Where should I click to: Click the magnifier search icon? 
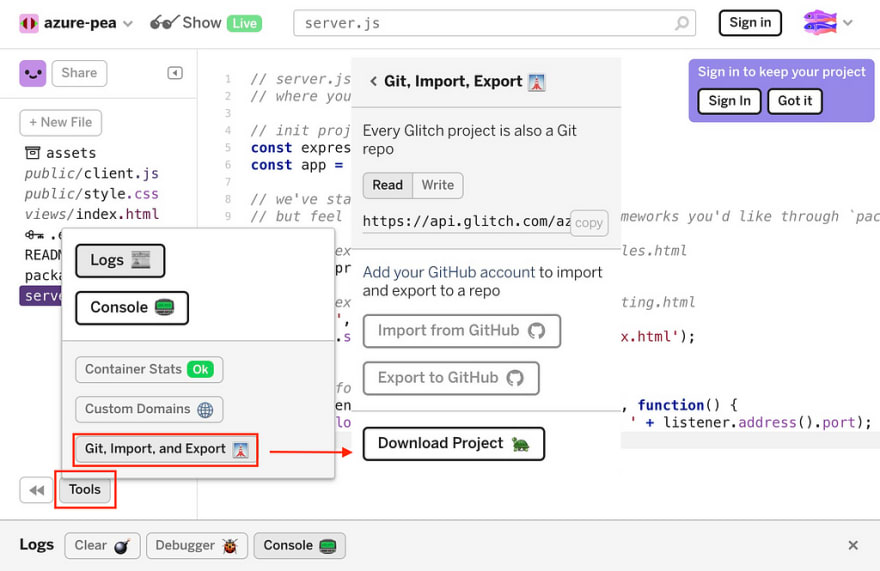click(681, 23)
